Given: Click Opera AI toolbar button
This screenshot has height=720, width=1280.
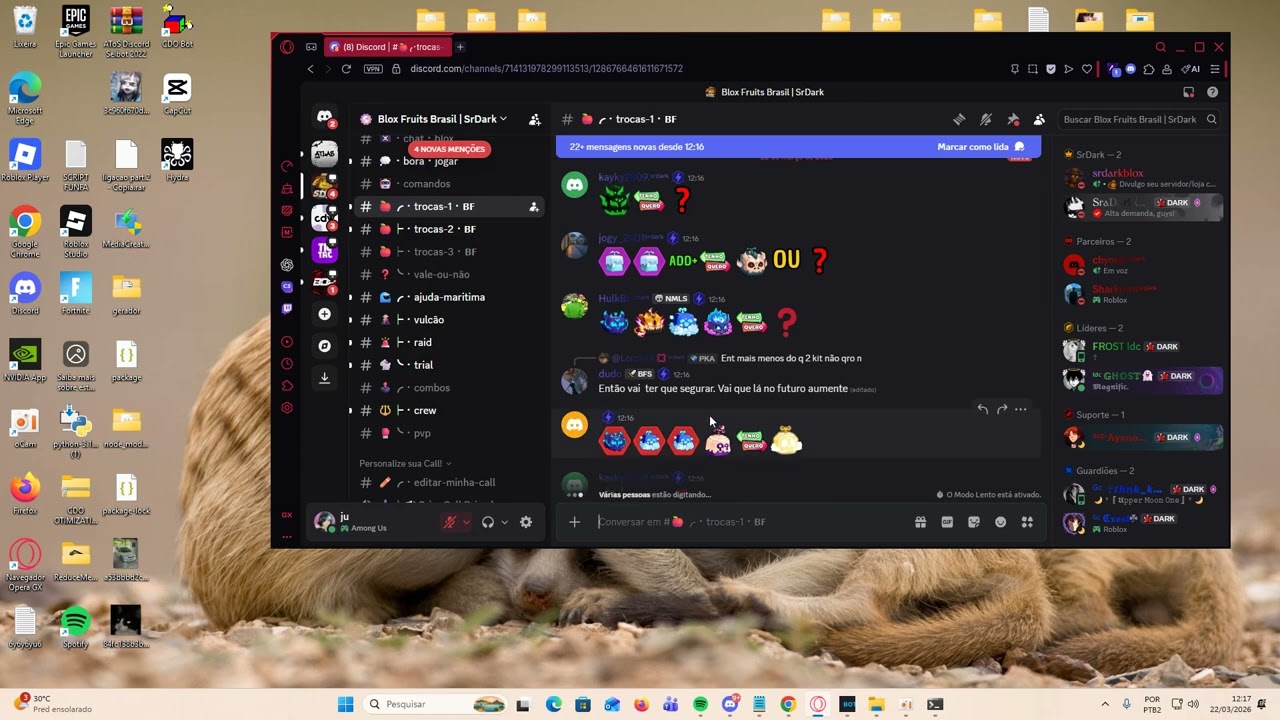Looking at the screenshot, I should click(x=1190, y=69).
